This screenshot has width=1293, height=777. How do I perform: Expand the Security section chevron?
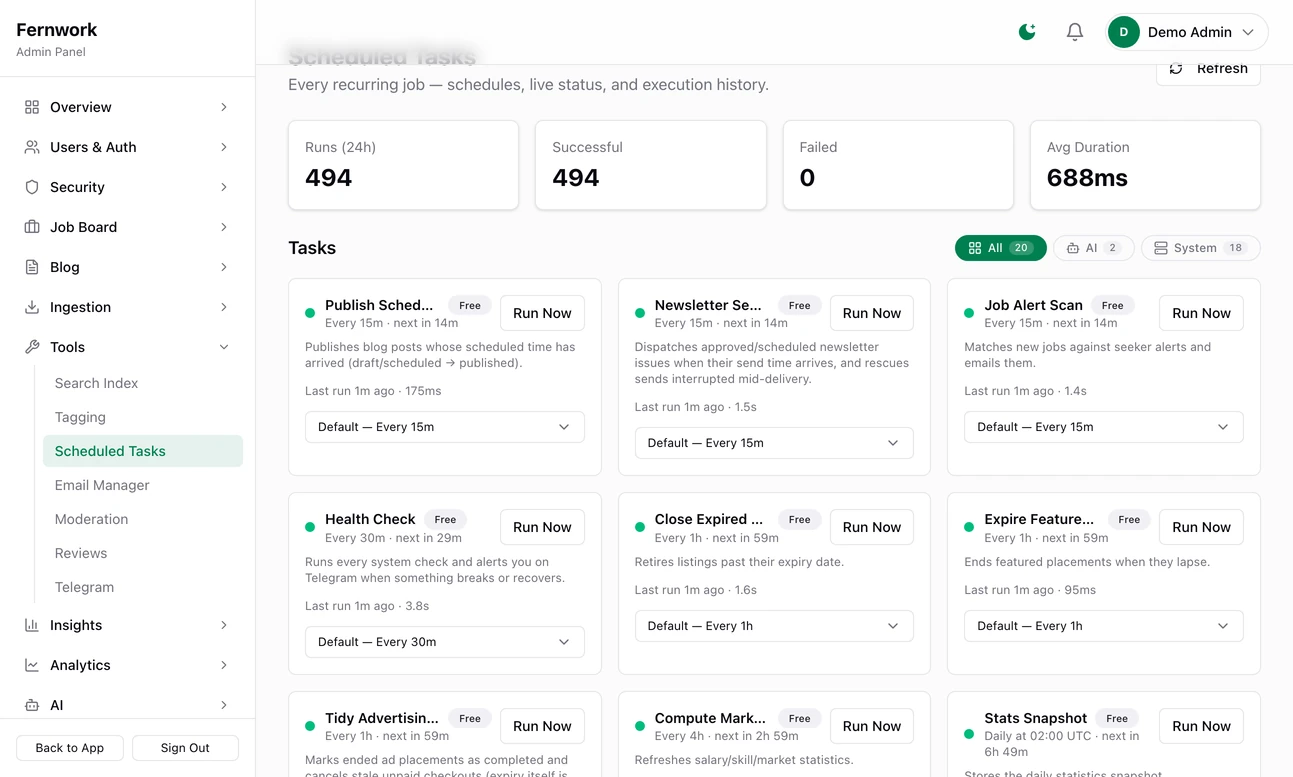click(x=224, y=187)
